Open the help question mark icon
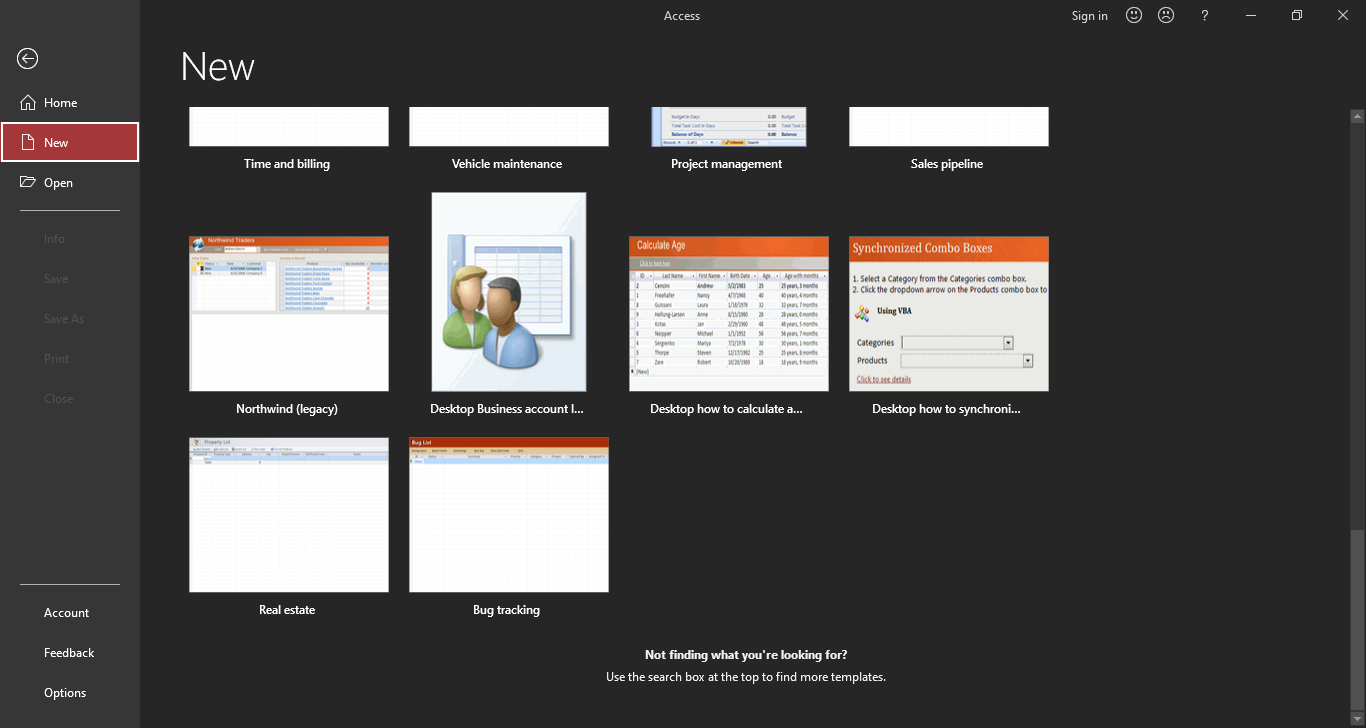The image size is (1366, 728). [1205, 15]
